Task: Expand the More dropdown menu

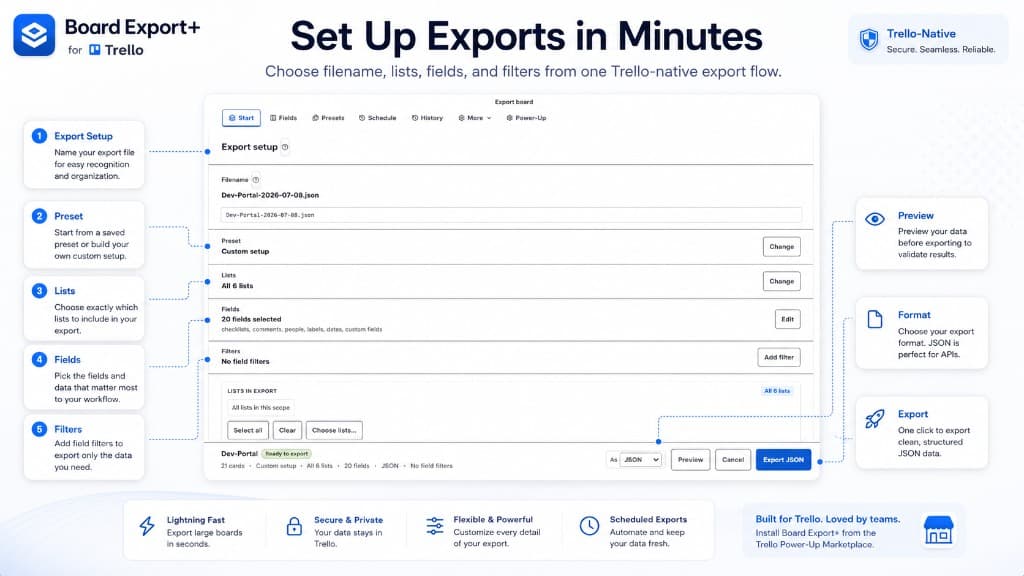Action: pyautogui.click(x=475, y=118)
